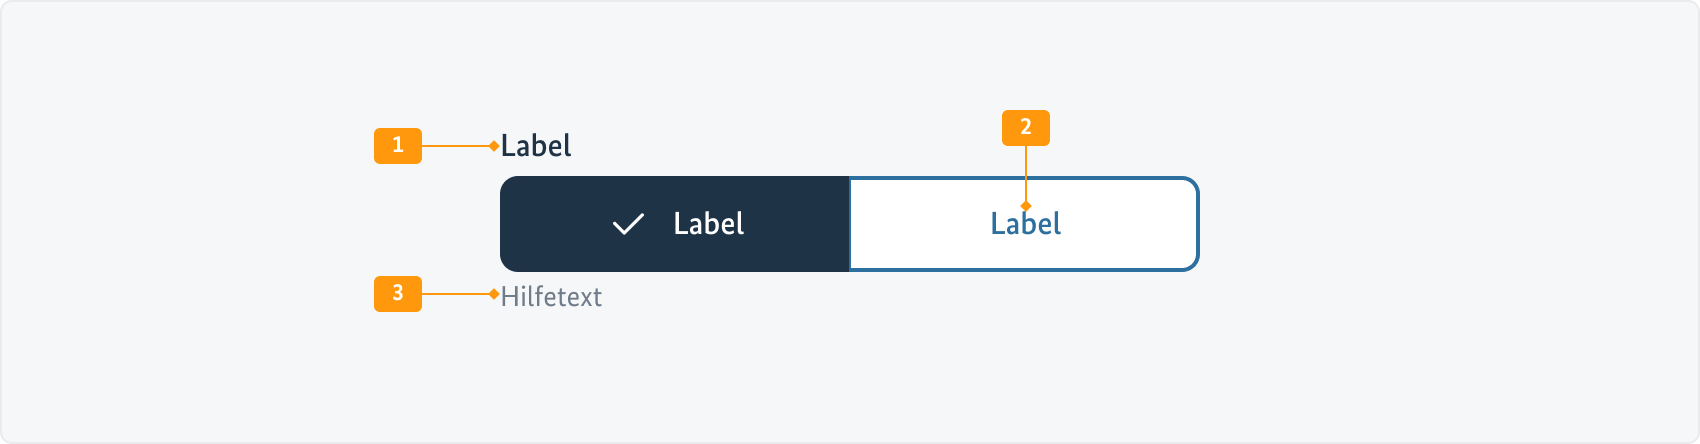This screenshot has height=444, width=1700.
Task: Click the orange number 2 badge
Action: tap(1026, 128)
